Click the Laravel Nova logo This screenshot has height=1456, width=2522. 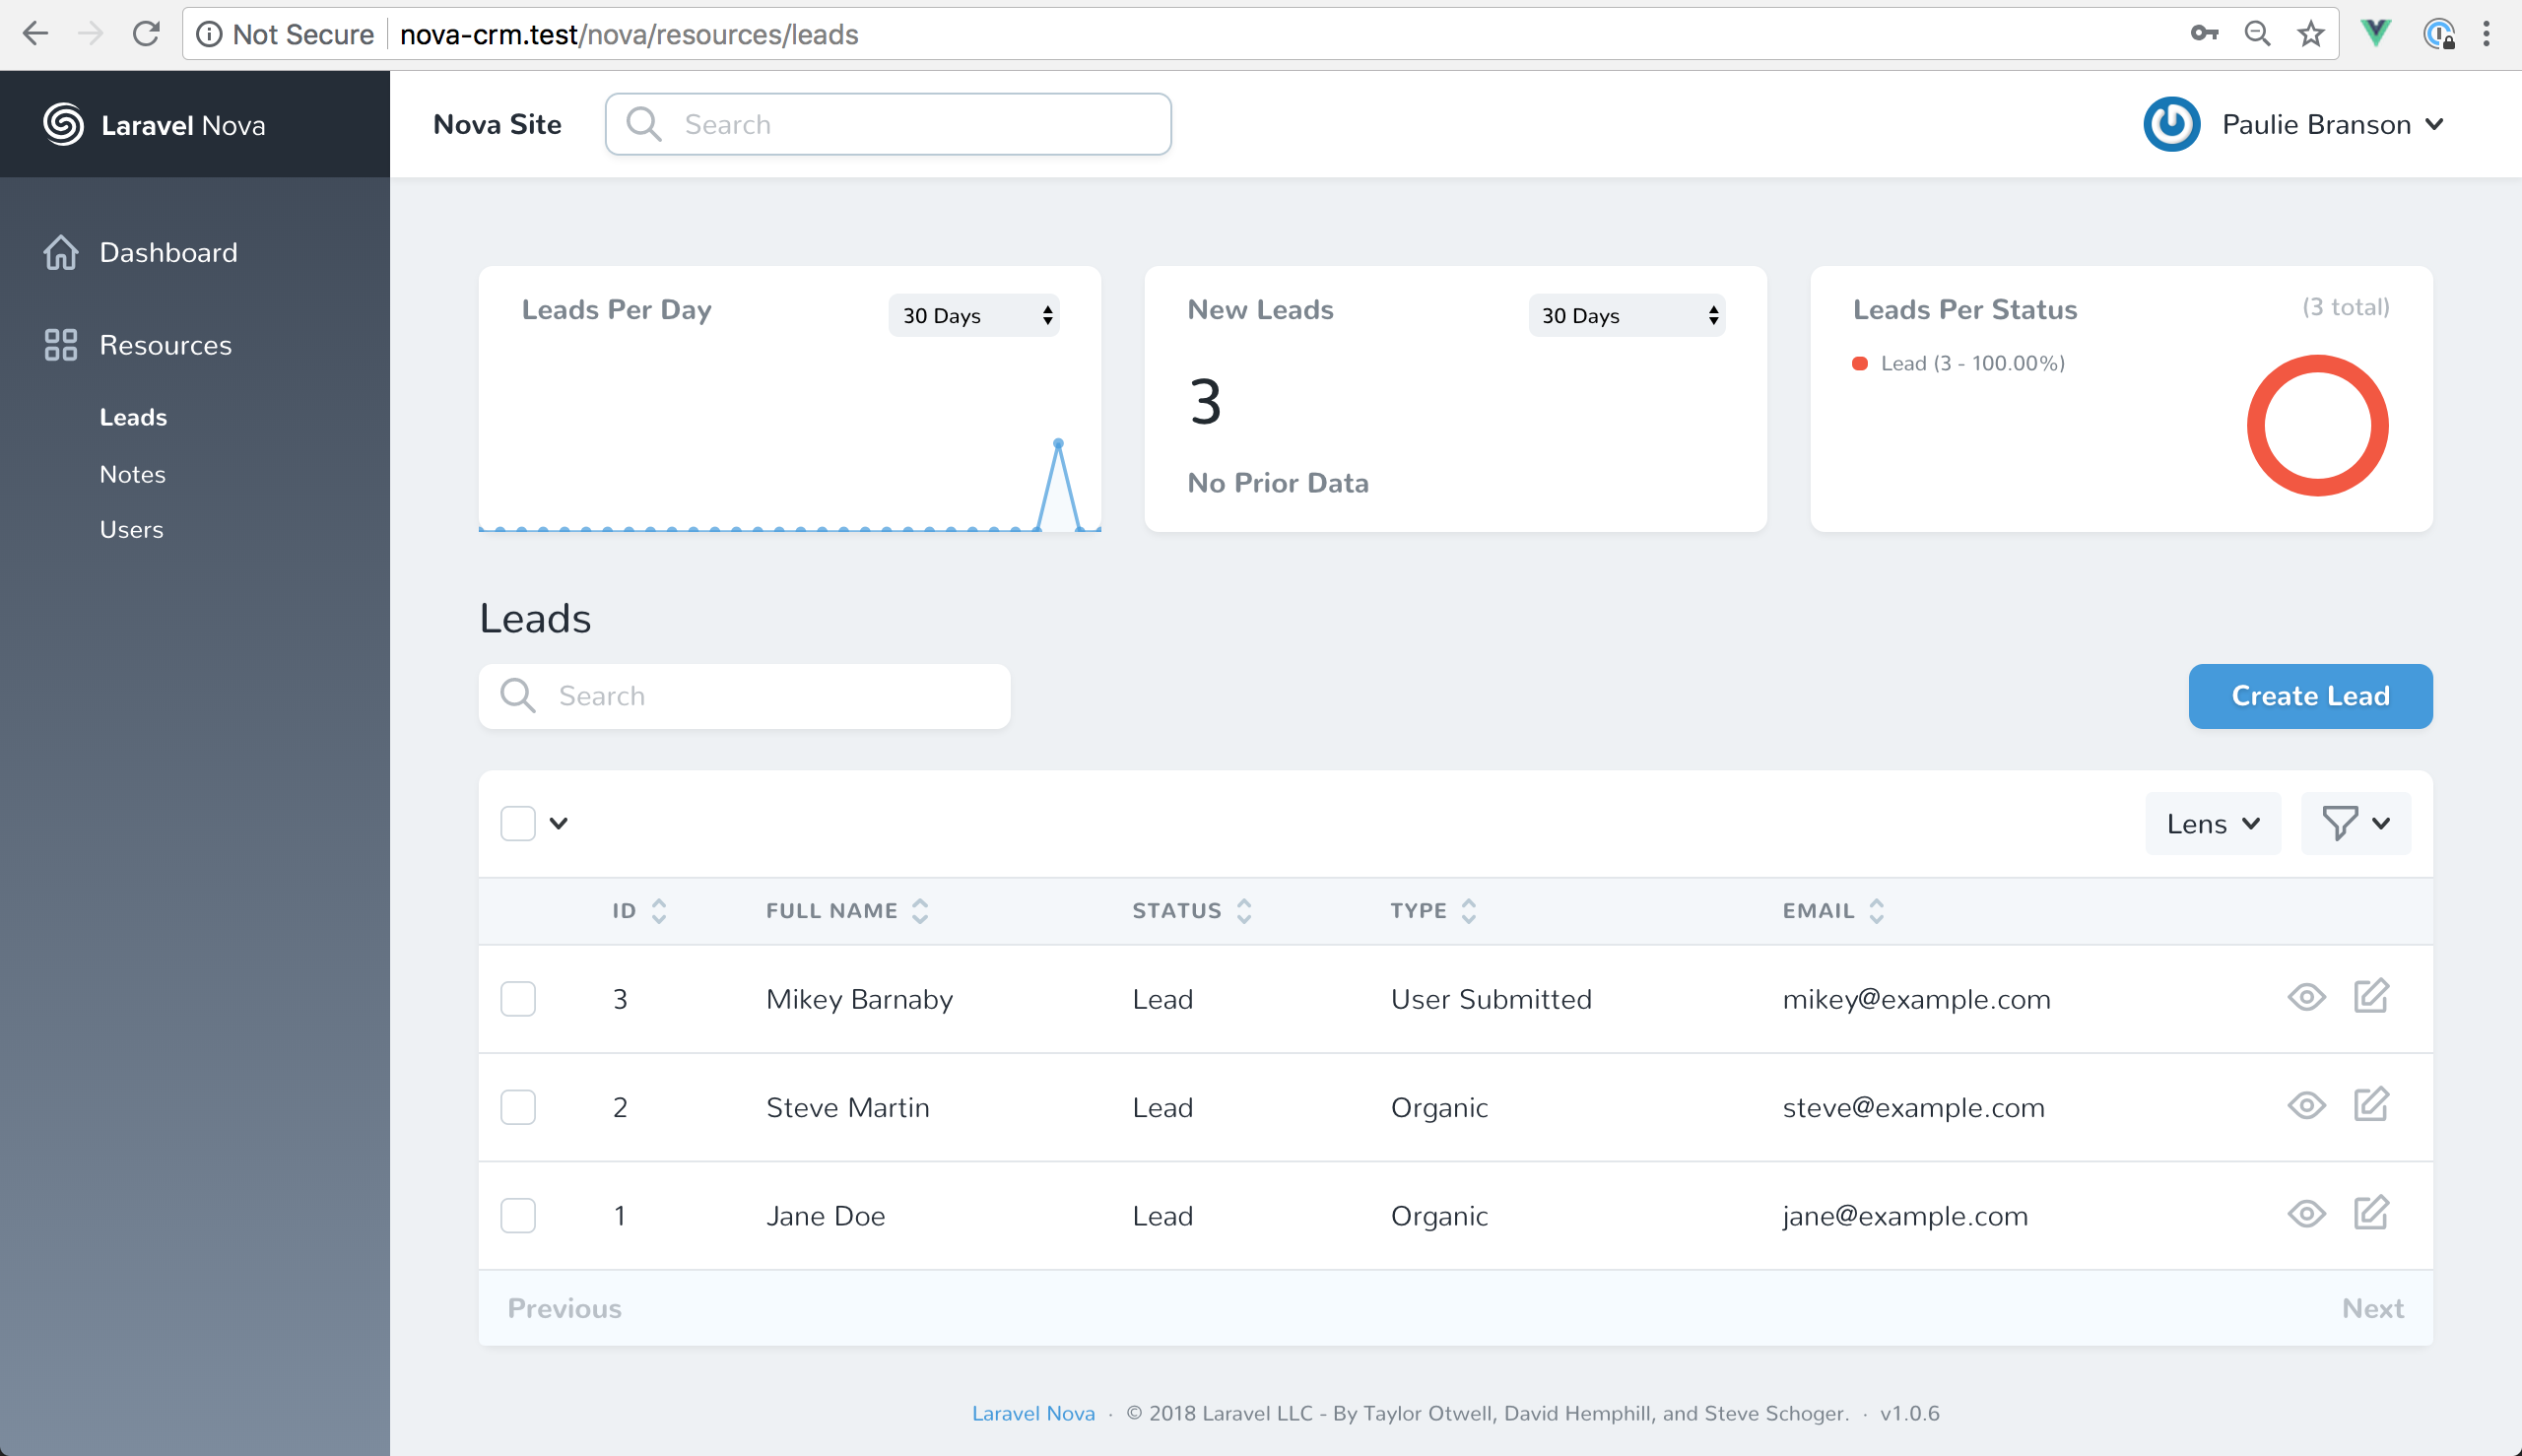click(x=64, y=124)
